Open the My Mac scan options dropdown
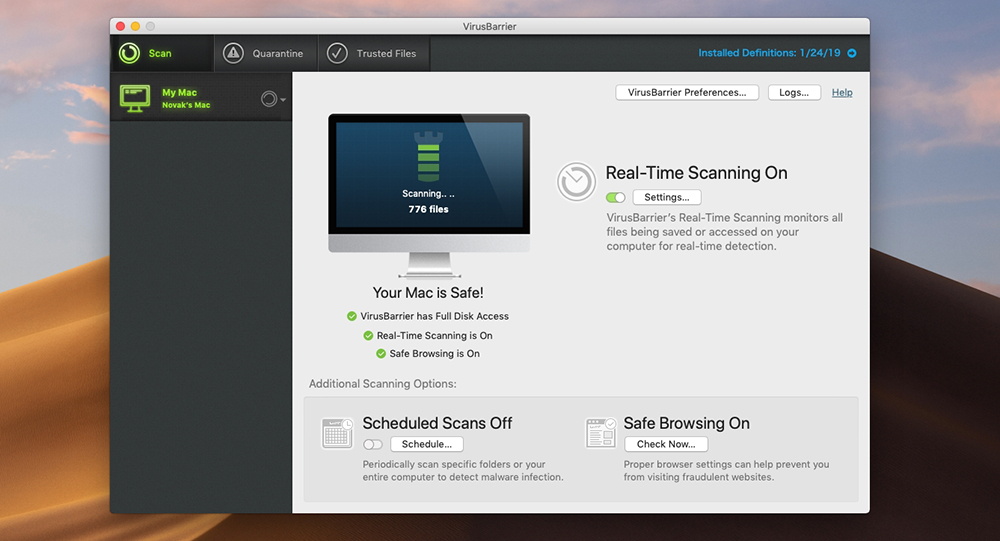 click(x=273, y=99)
